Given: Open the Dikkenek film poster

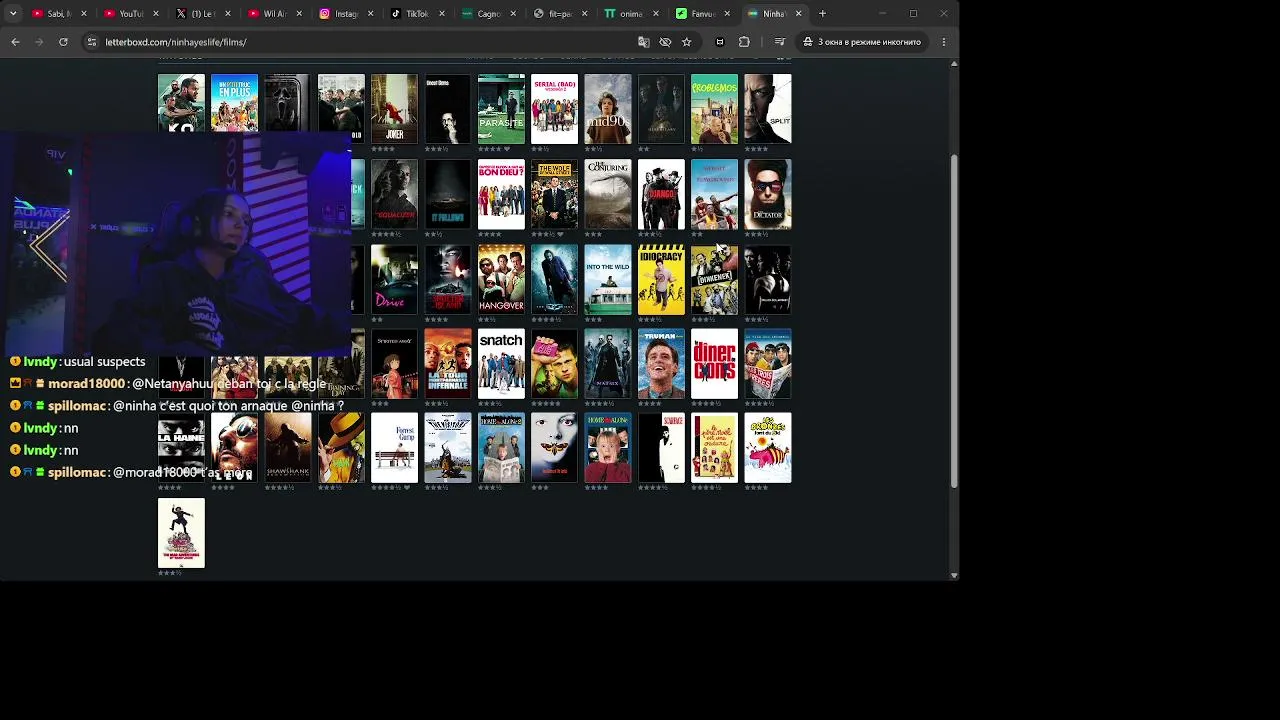Looking at the screenshot, I should click(714, 279).
